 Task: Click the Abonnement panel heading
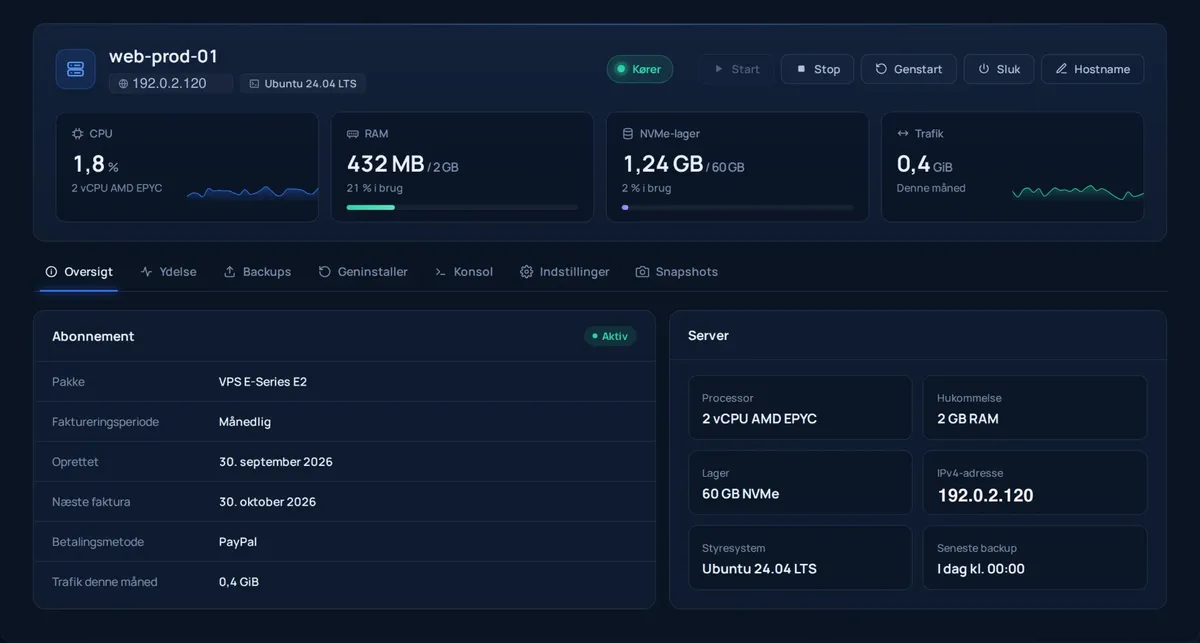click(93, 336)
